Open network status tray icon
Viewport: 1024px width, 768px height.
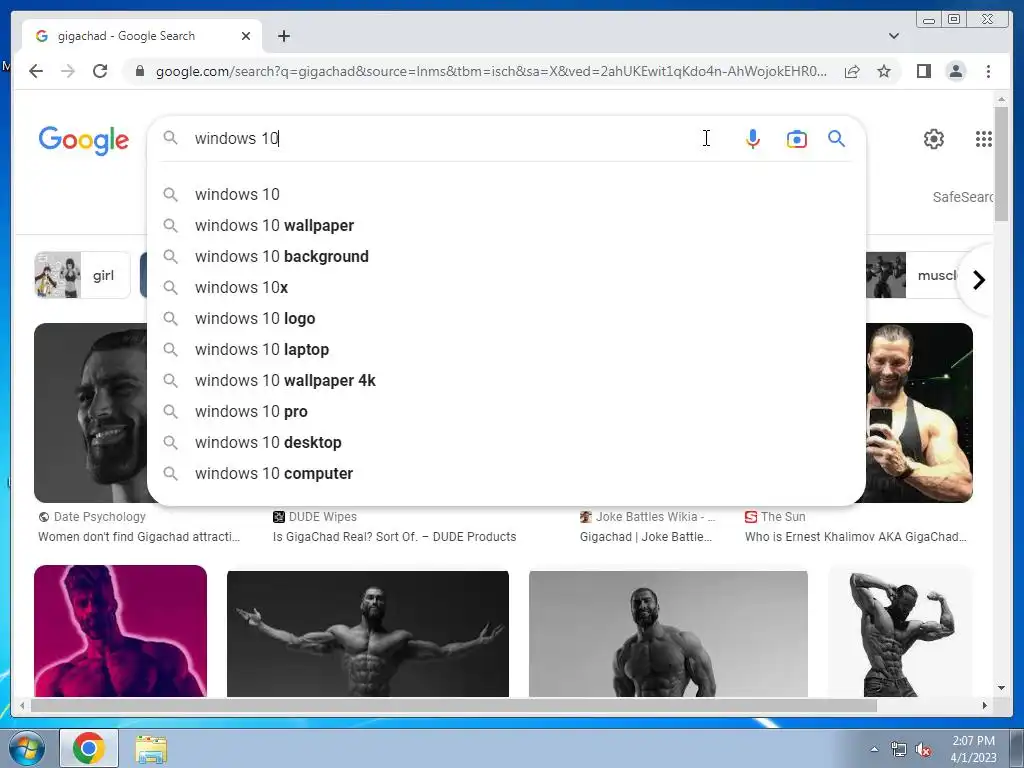coord(899,750)
